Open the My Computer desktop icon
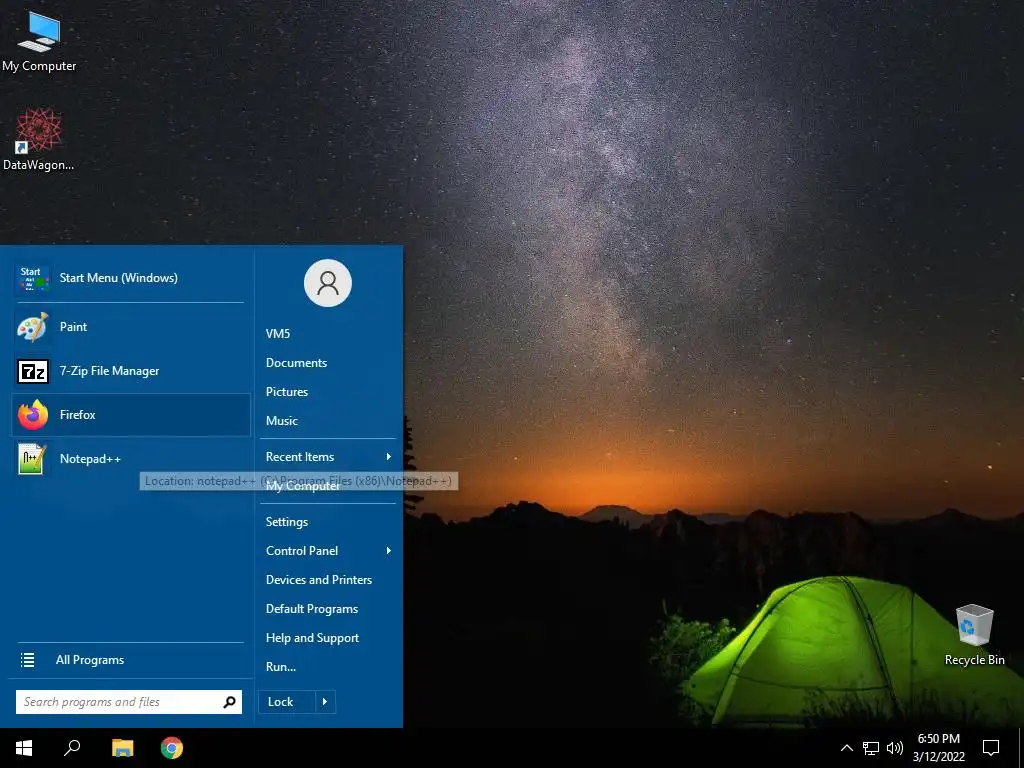 39,42
